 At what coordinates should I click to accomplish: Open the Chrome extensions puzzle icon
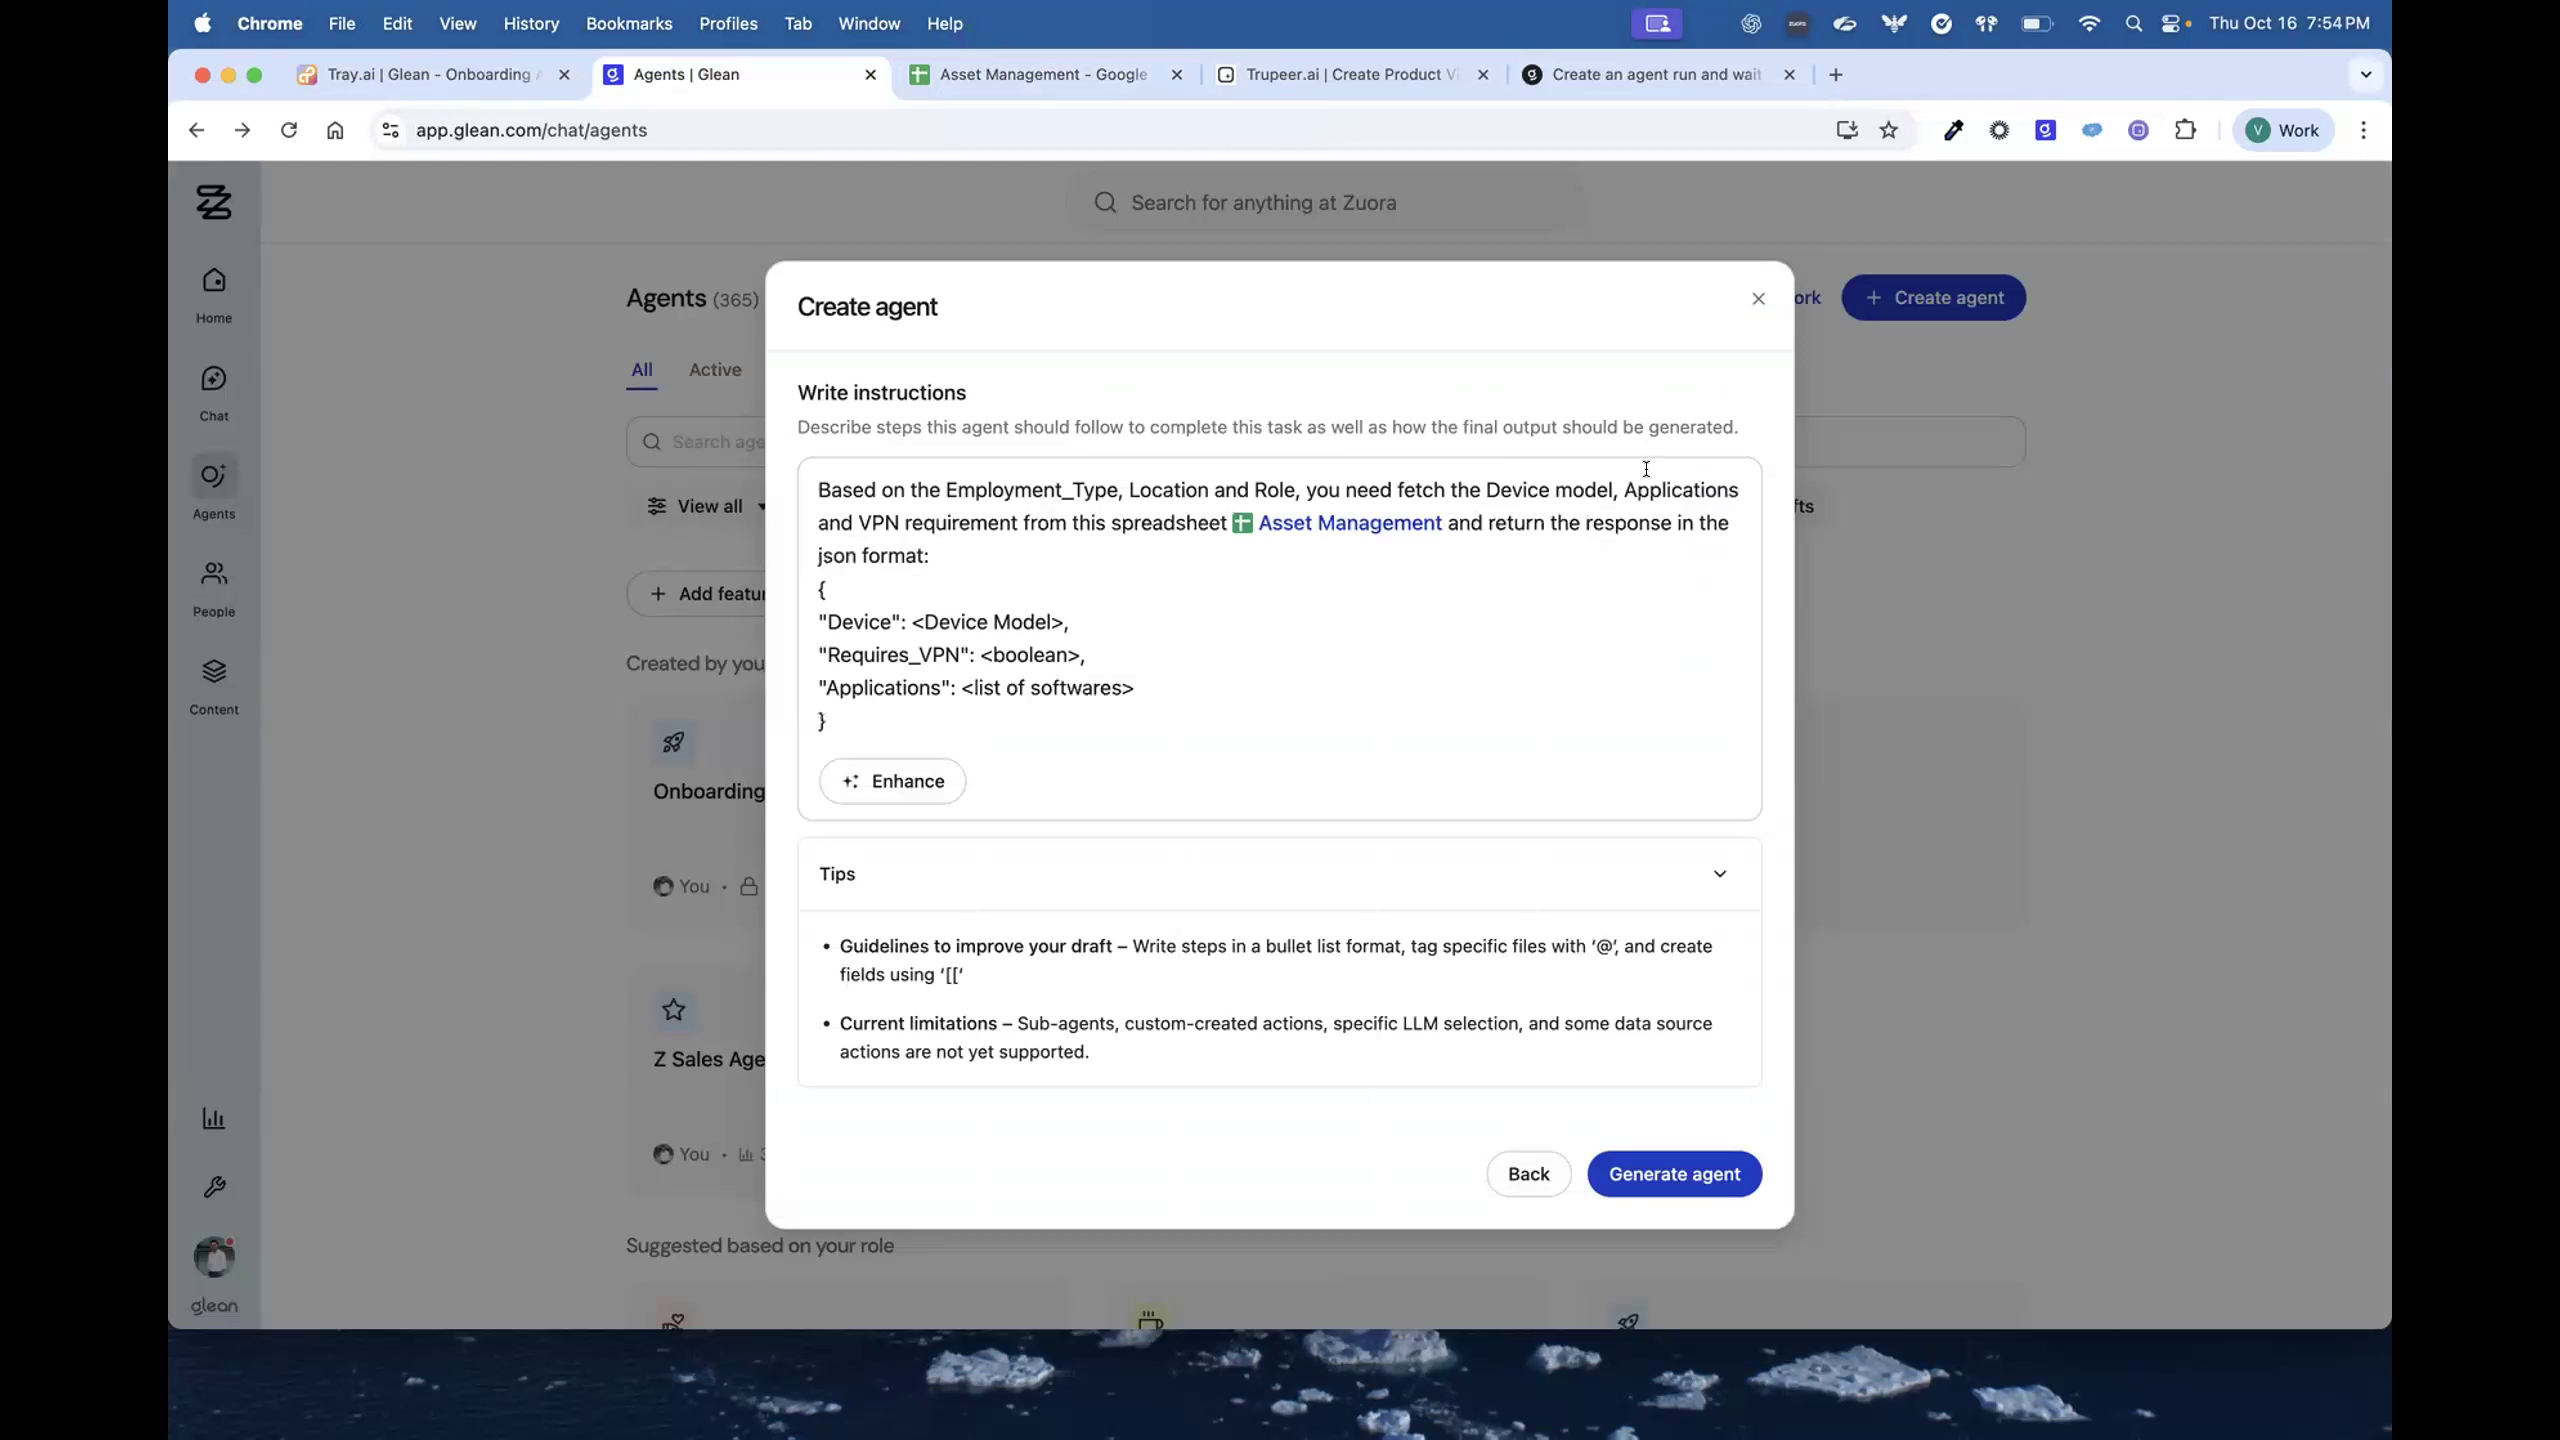[x=2186, y=130]
